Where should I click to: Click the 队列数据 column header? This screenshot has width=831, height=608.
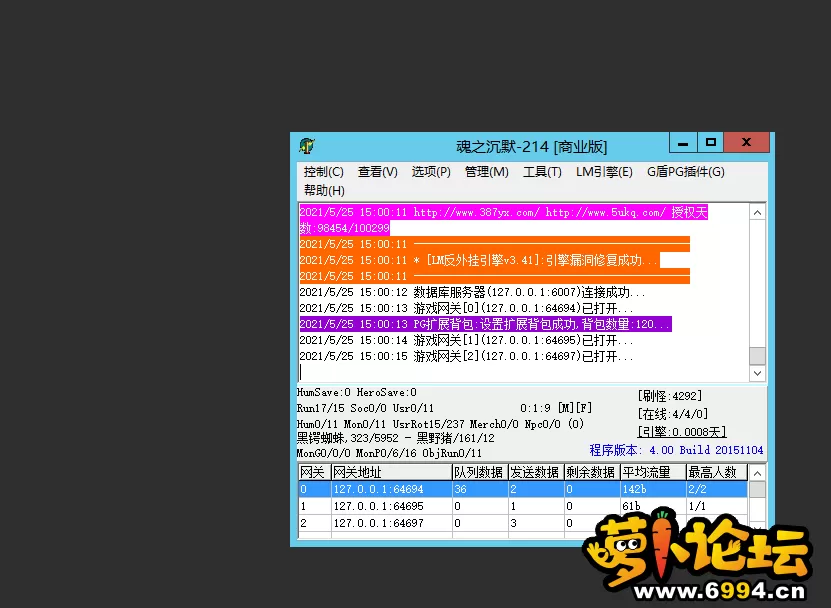click(480, 472)
